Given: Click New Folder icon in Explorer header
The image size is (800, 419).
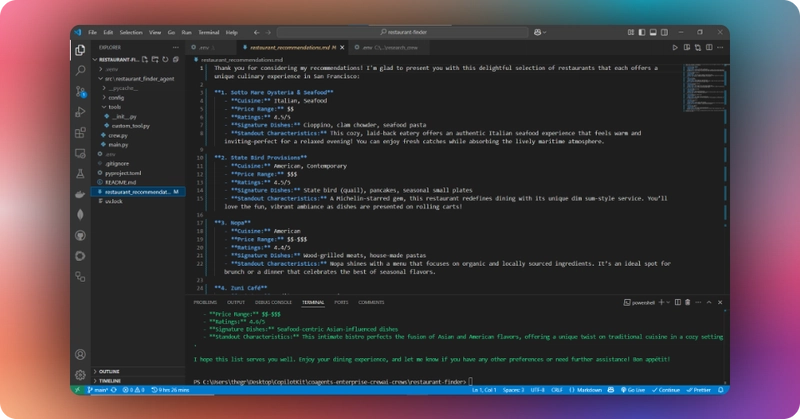Looking at the screenshot, I should pos(155,60).
